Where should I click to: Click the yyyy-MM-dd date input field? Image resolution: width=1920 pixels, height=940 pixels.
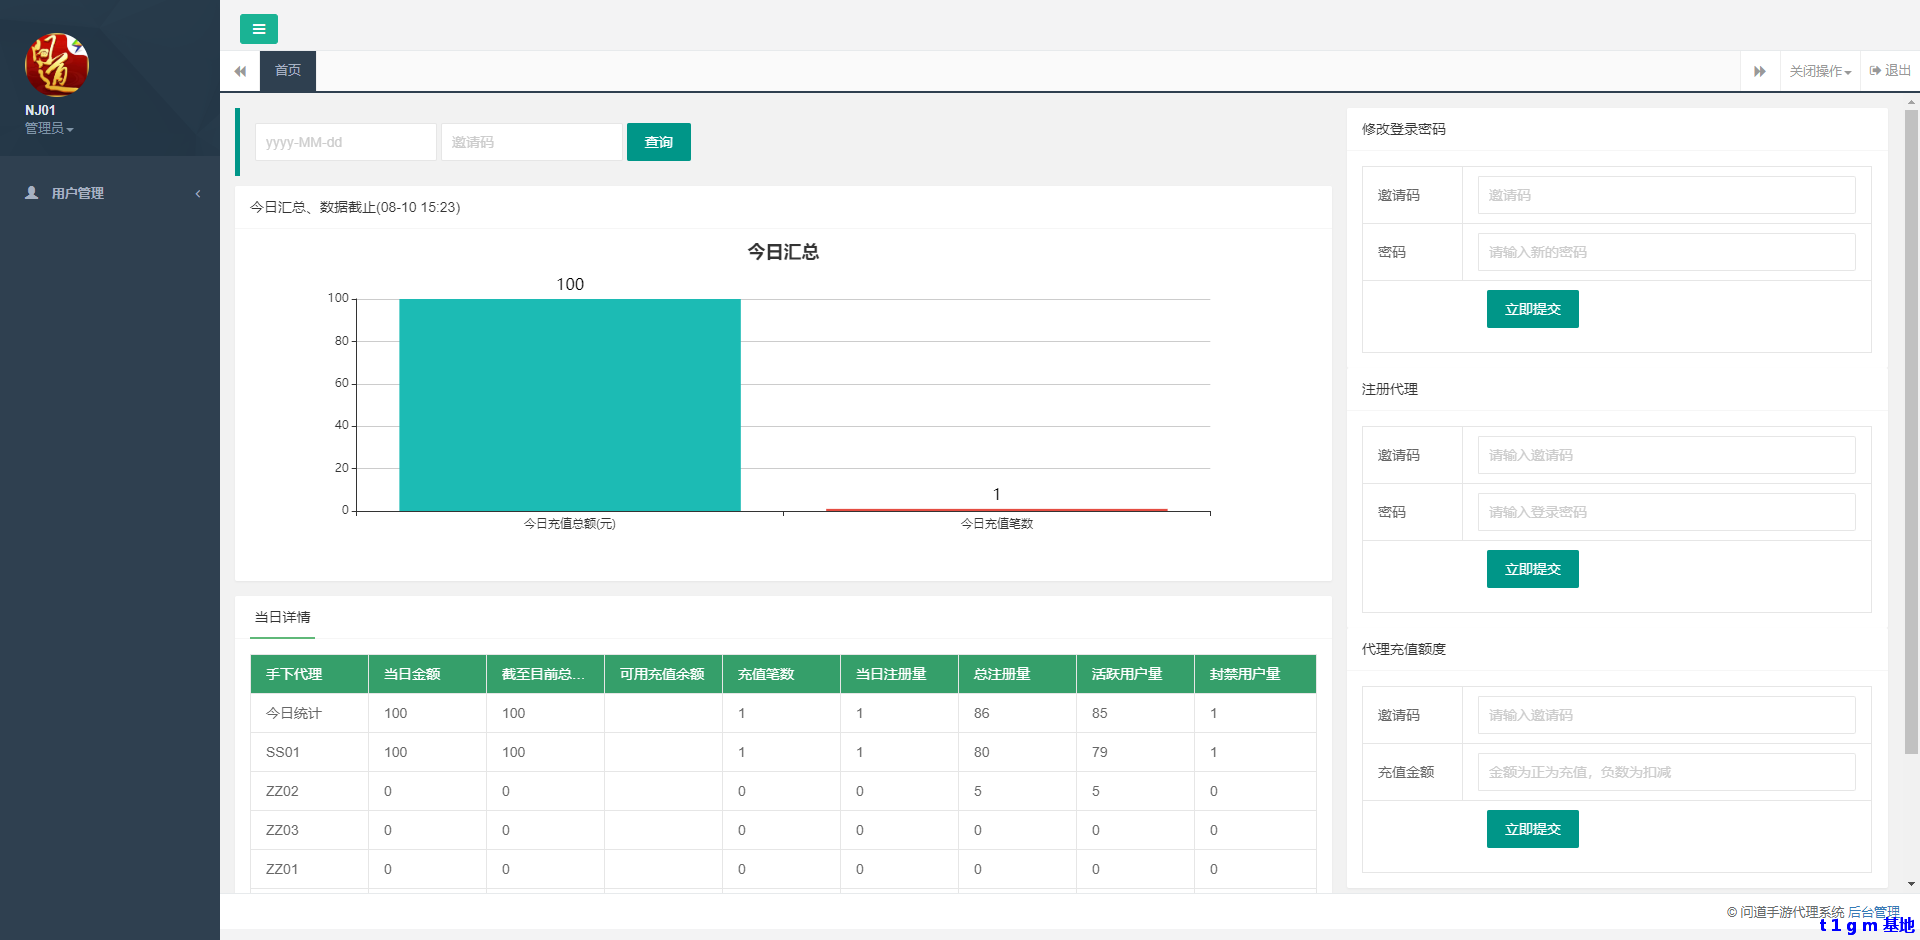click(x=345, y=142)
